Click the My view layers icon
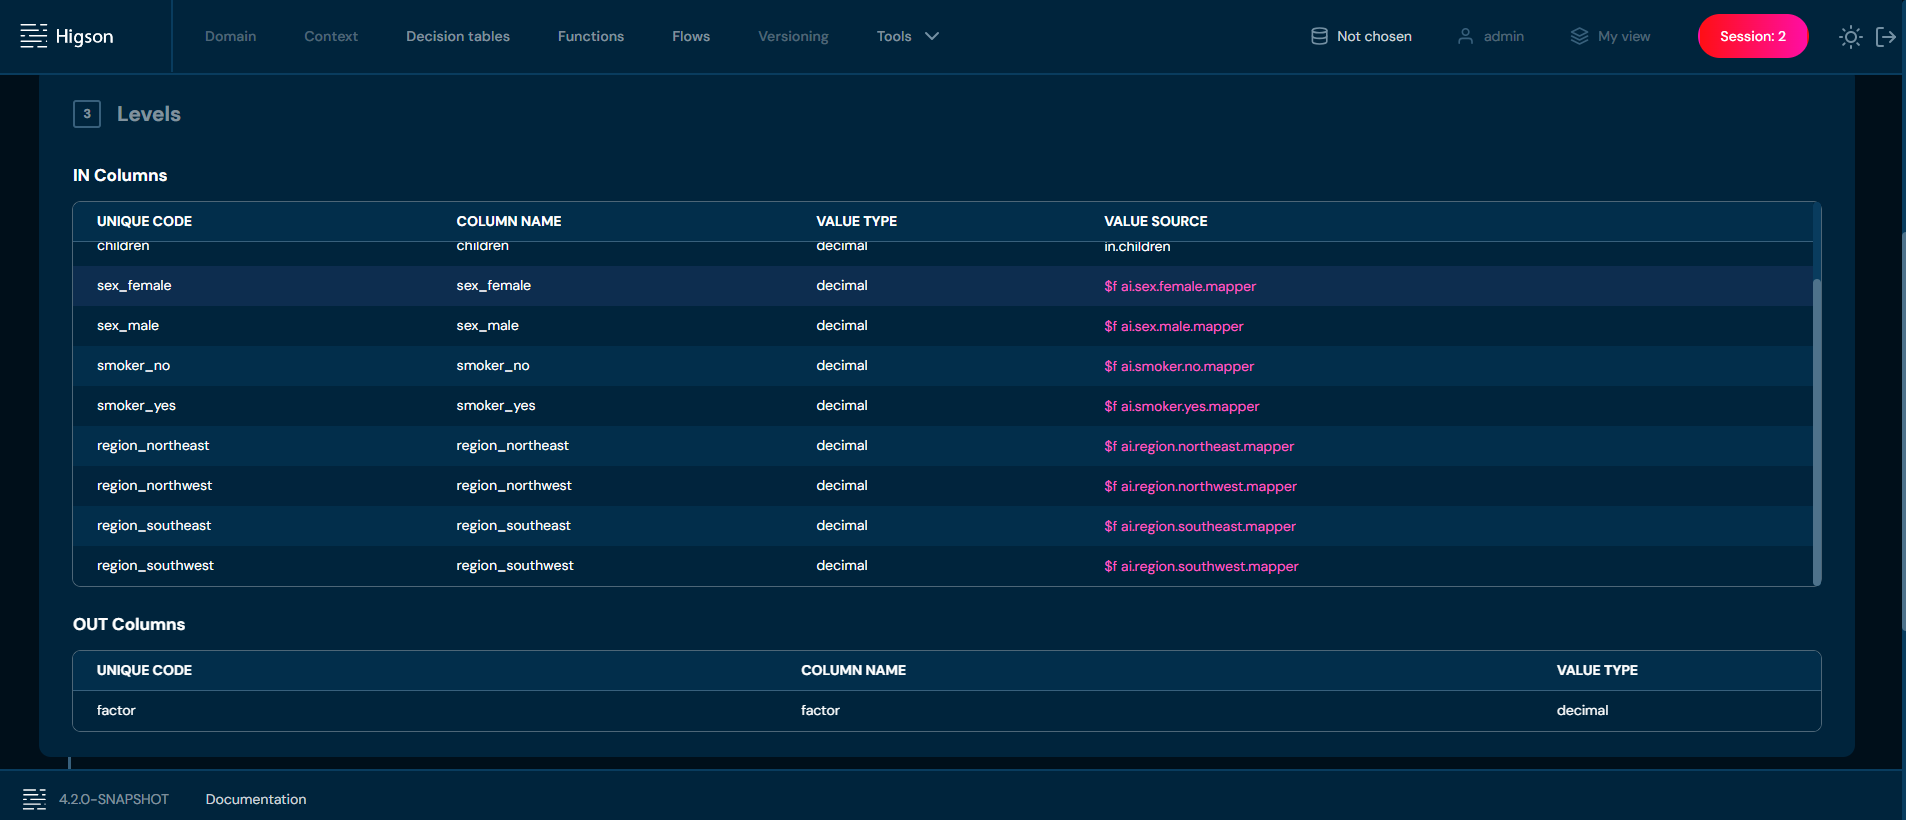This screenshot has width=1906, height=820. [1579, 36]
